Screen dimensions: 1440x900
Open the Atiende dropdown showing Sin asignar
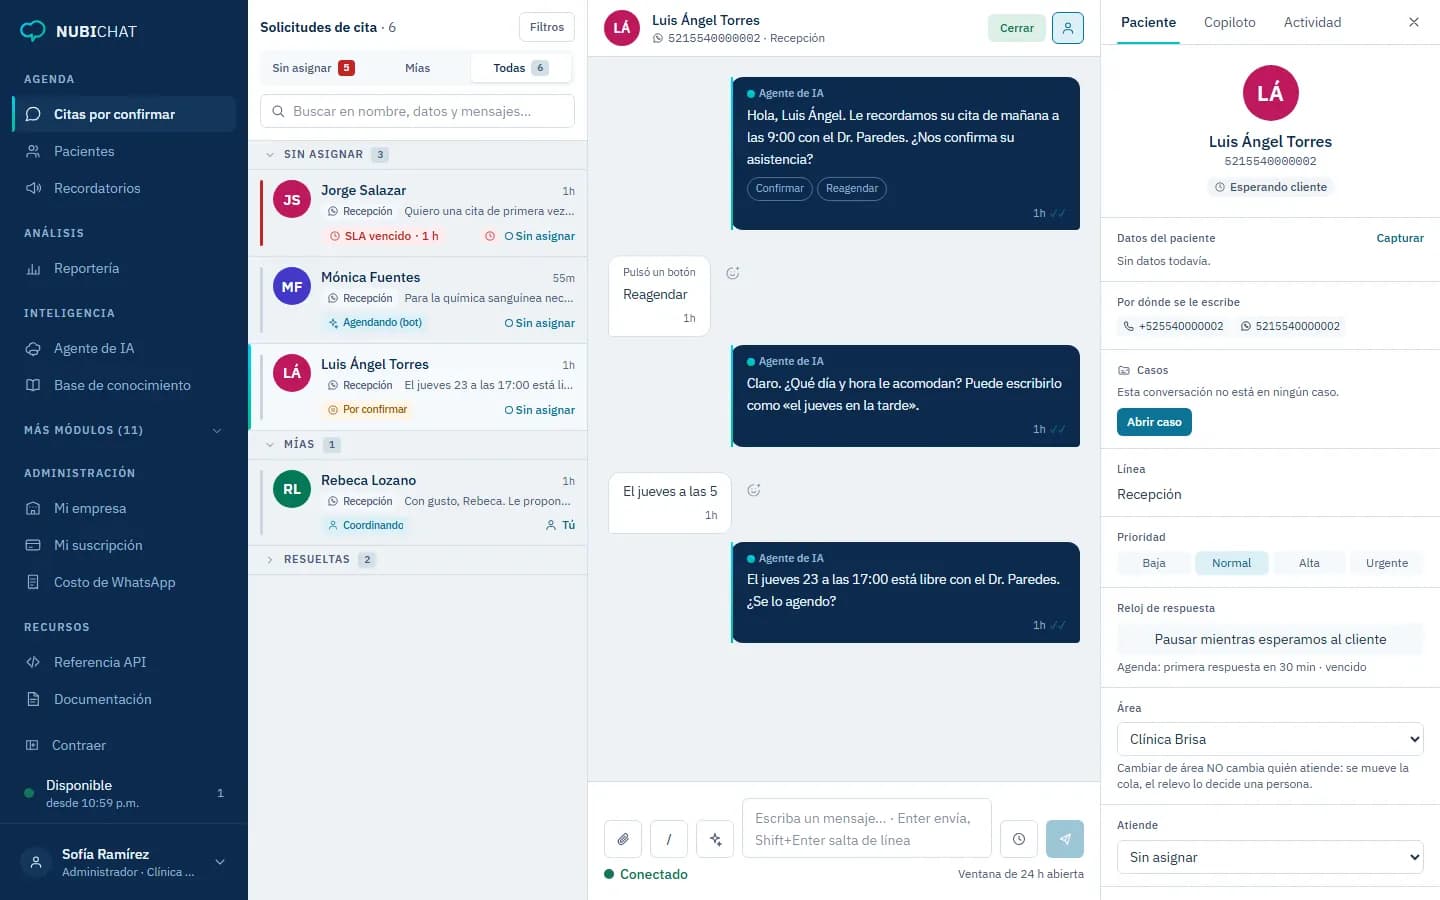1270,857
